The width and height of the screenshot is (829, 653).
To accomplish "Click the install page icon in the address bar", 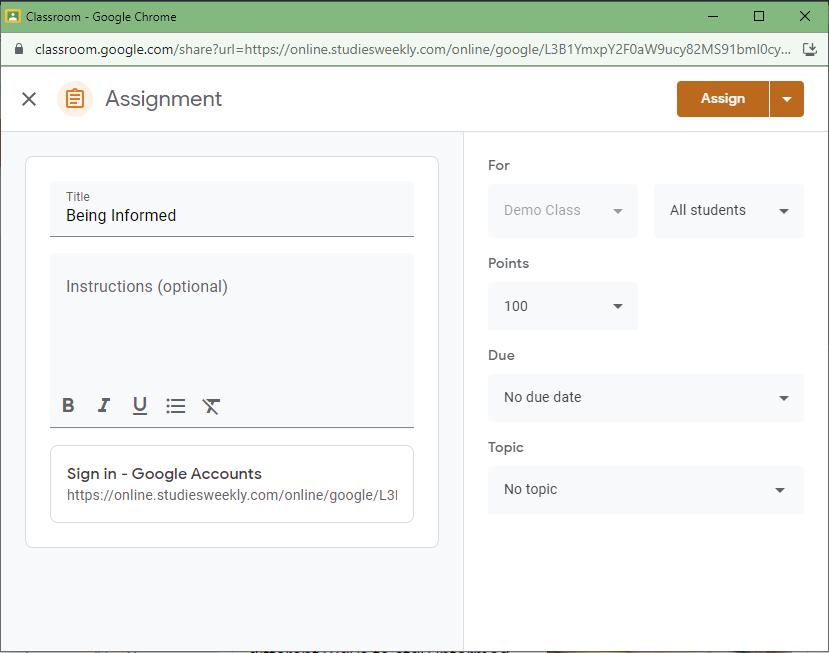I will pos(810,48).
